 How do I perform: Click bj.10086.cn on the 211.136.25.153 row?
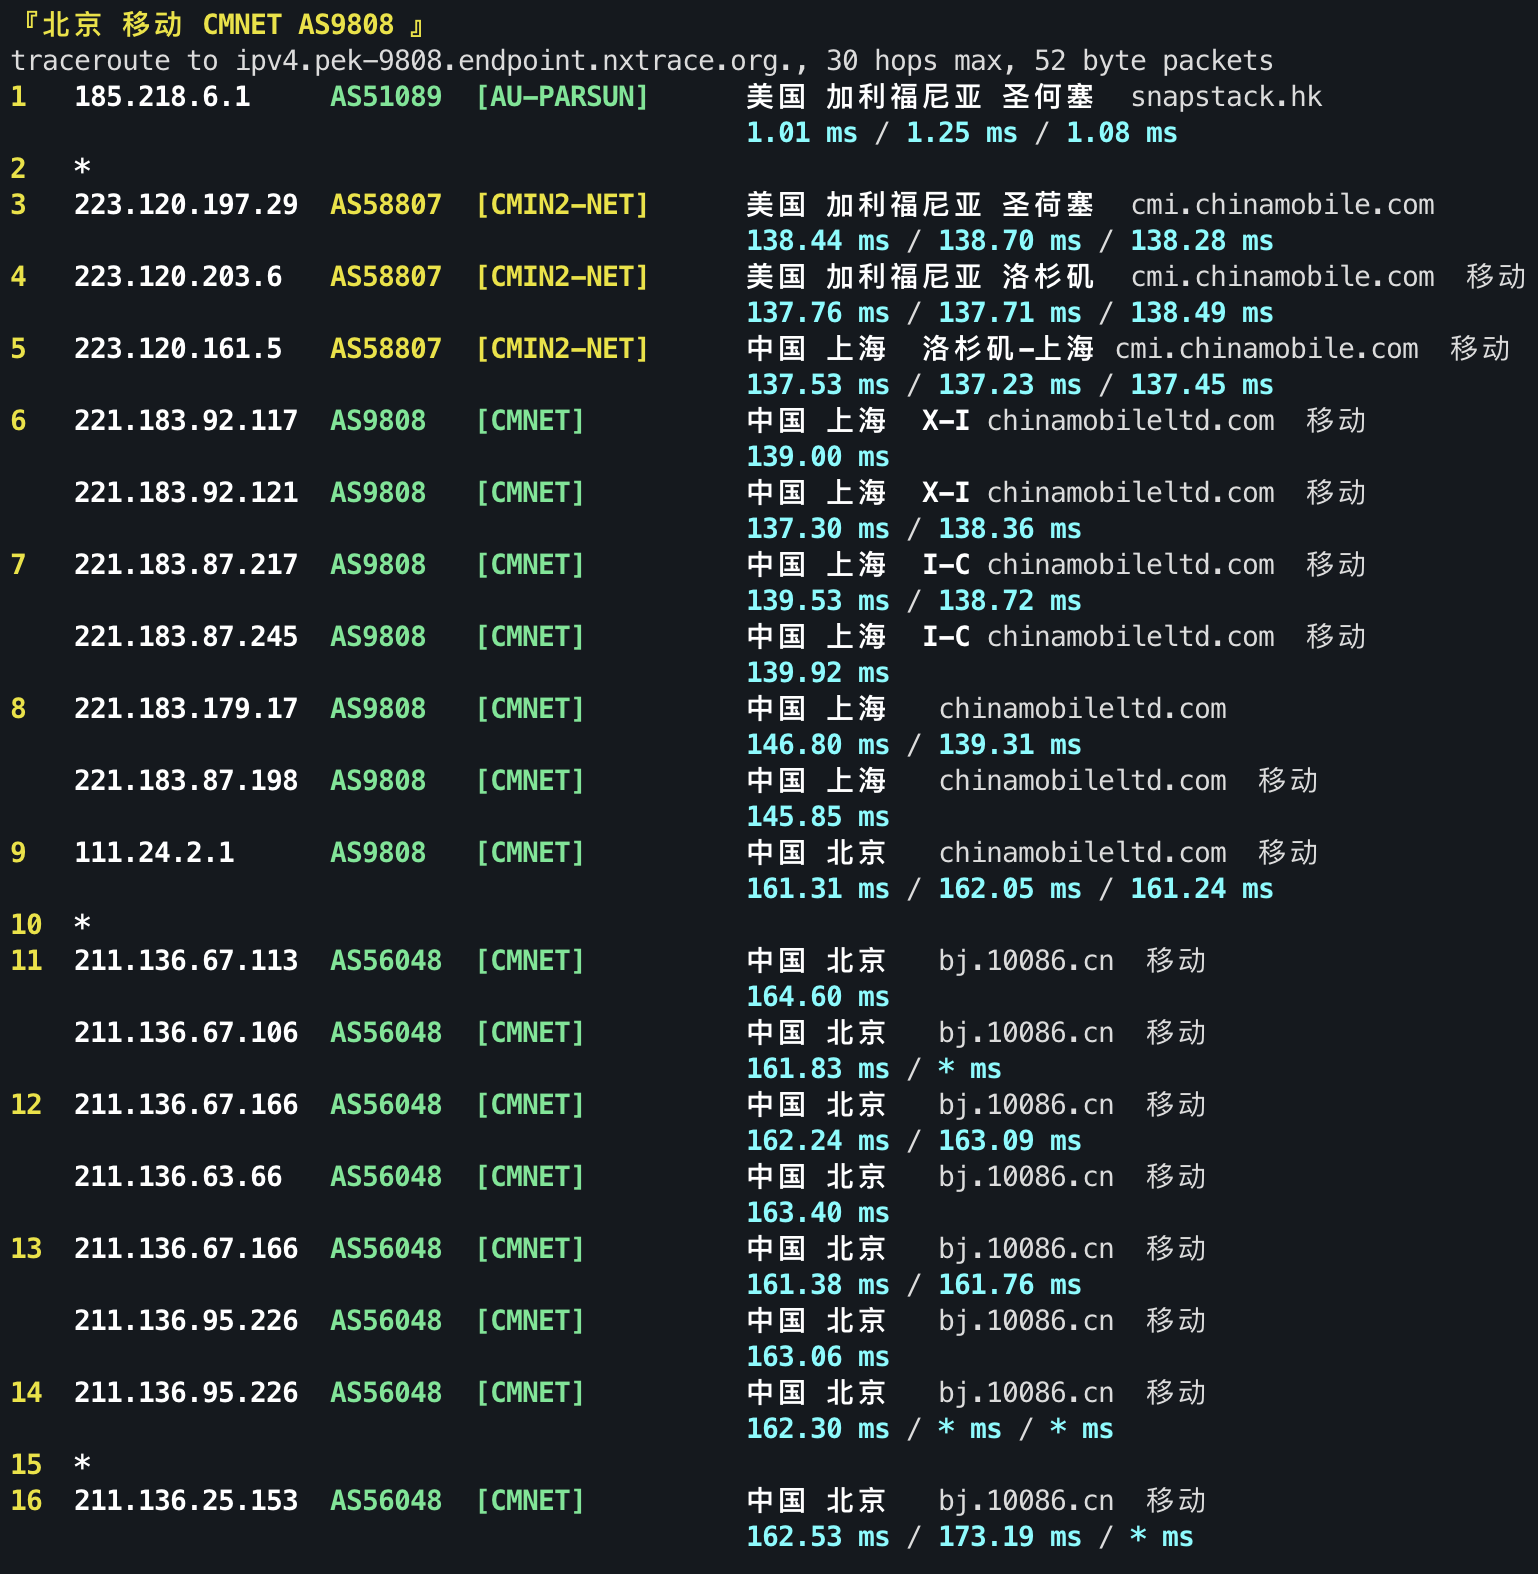coord(1026,1501)
